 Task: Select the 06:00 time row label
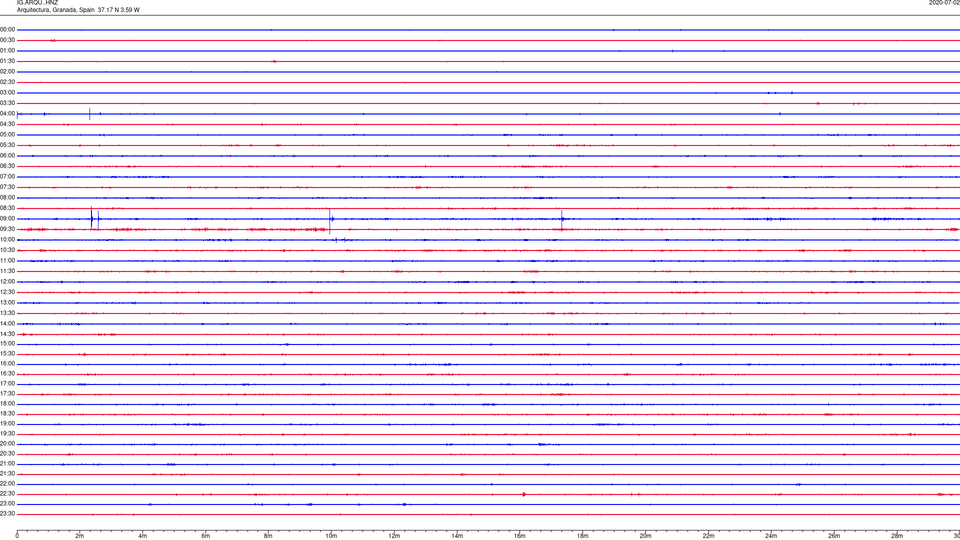tap(7, 156)
